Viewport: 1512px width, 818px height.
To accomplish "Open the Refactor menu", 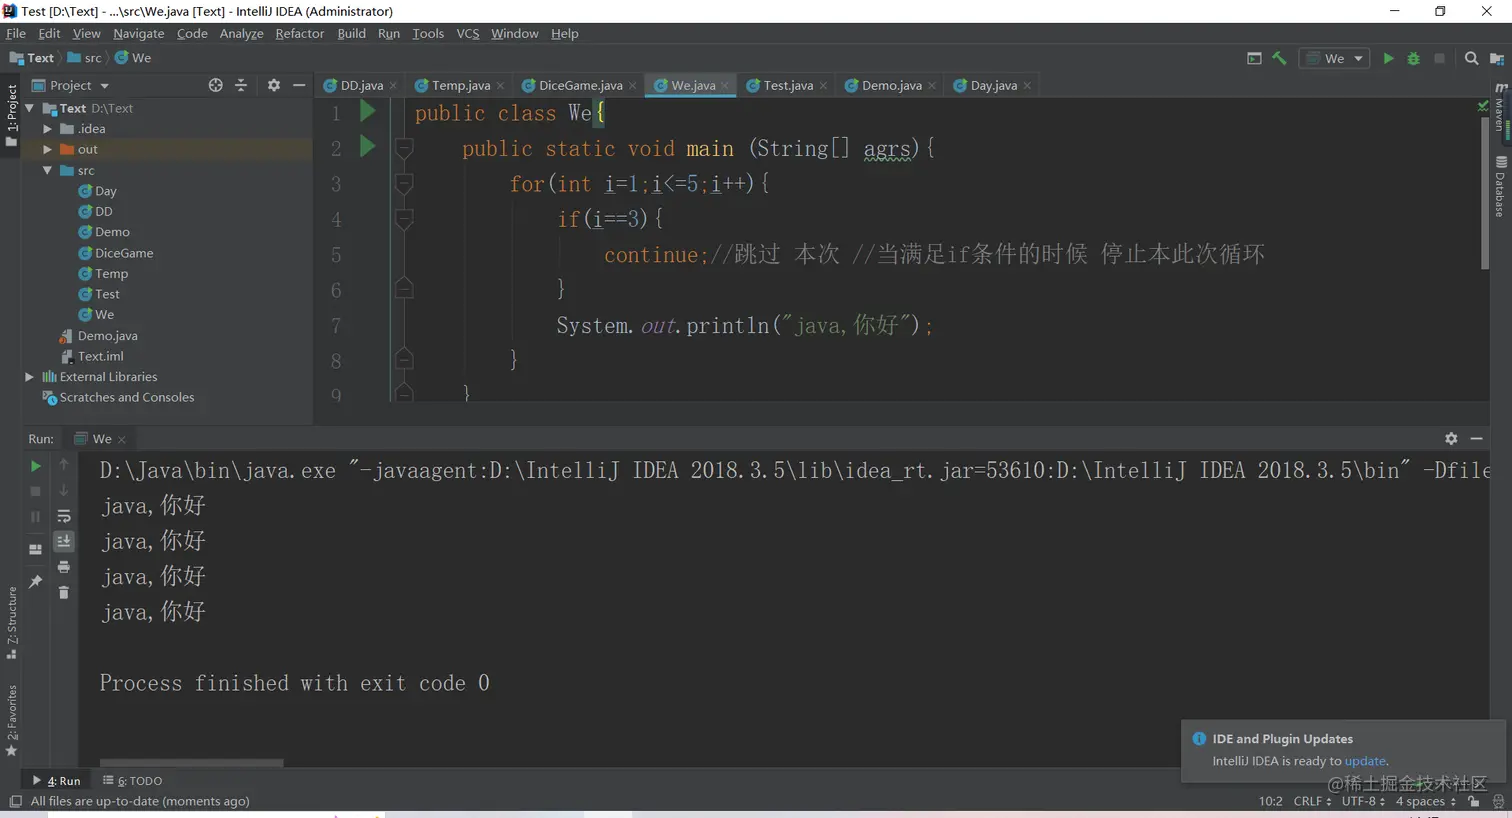I will coord(300,34).
